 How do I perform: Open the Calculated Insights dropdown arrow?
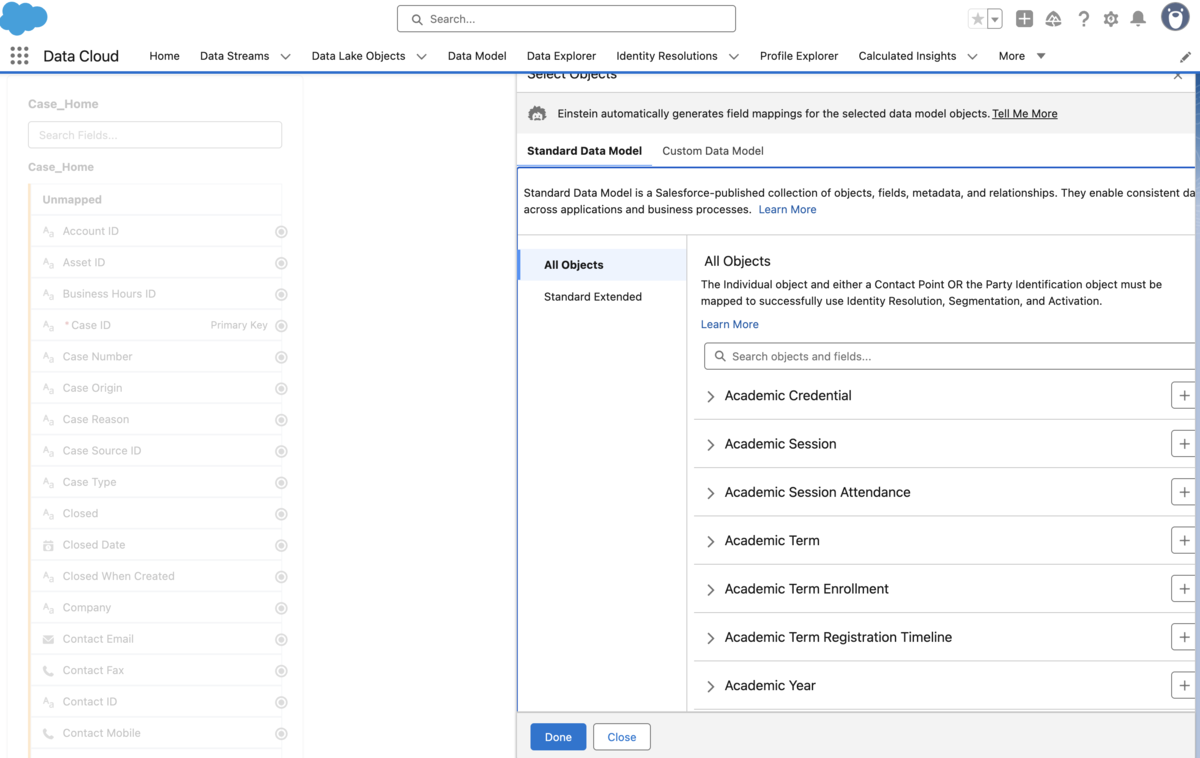972,57
